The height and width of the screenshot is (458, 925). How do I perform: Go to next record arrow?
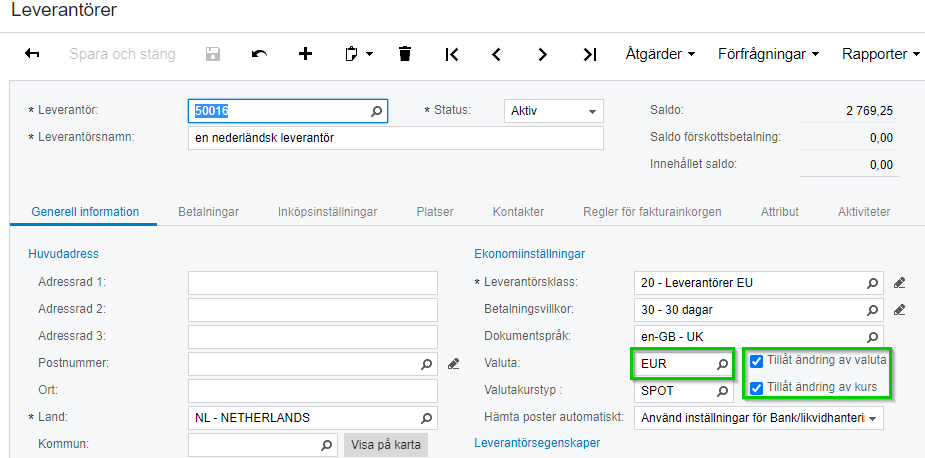[543, 54]
